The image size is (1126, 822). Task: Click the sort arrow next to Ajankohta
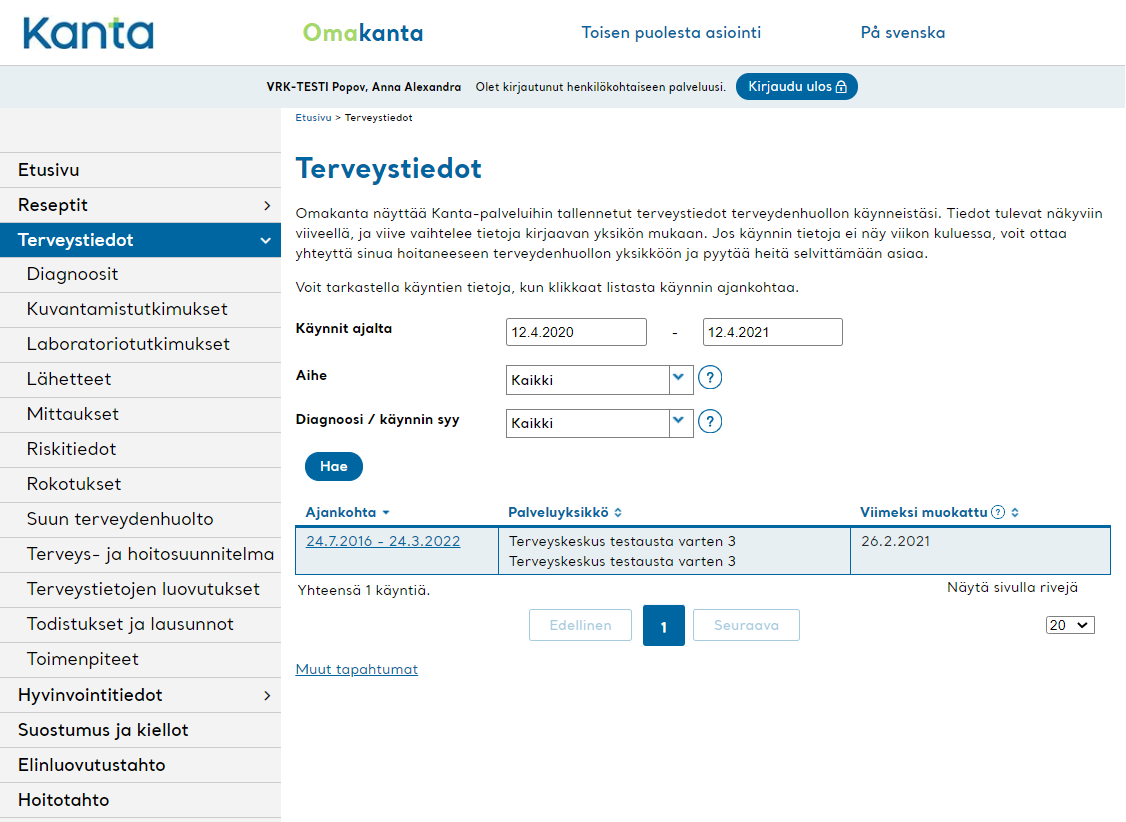[386, 513]
